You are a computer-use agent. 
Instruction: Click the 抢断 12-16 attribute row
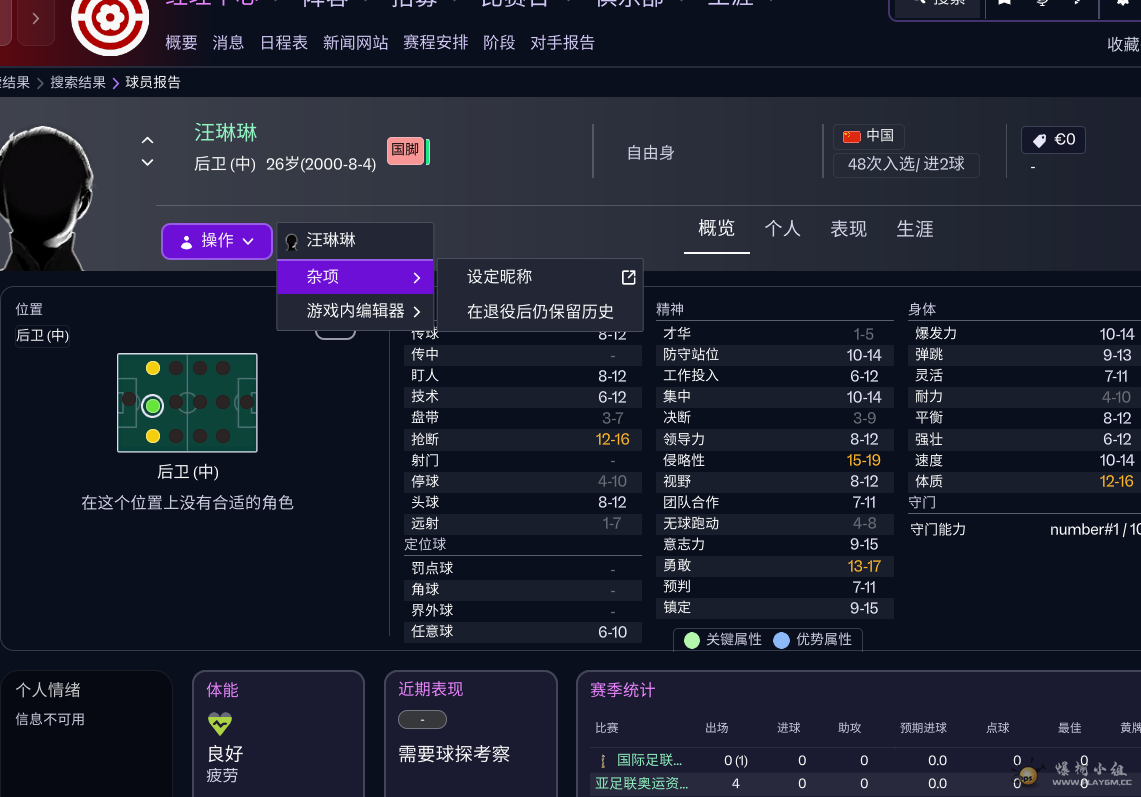522,440
